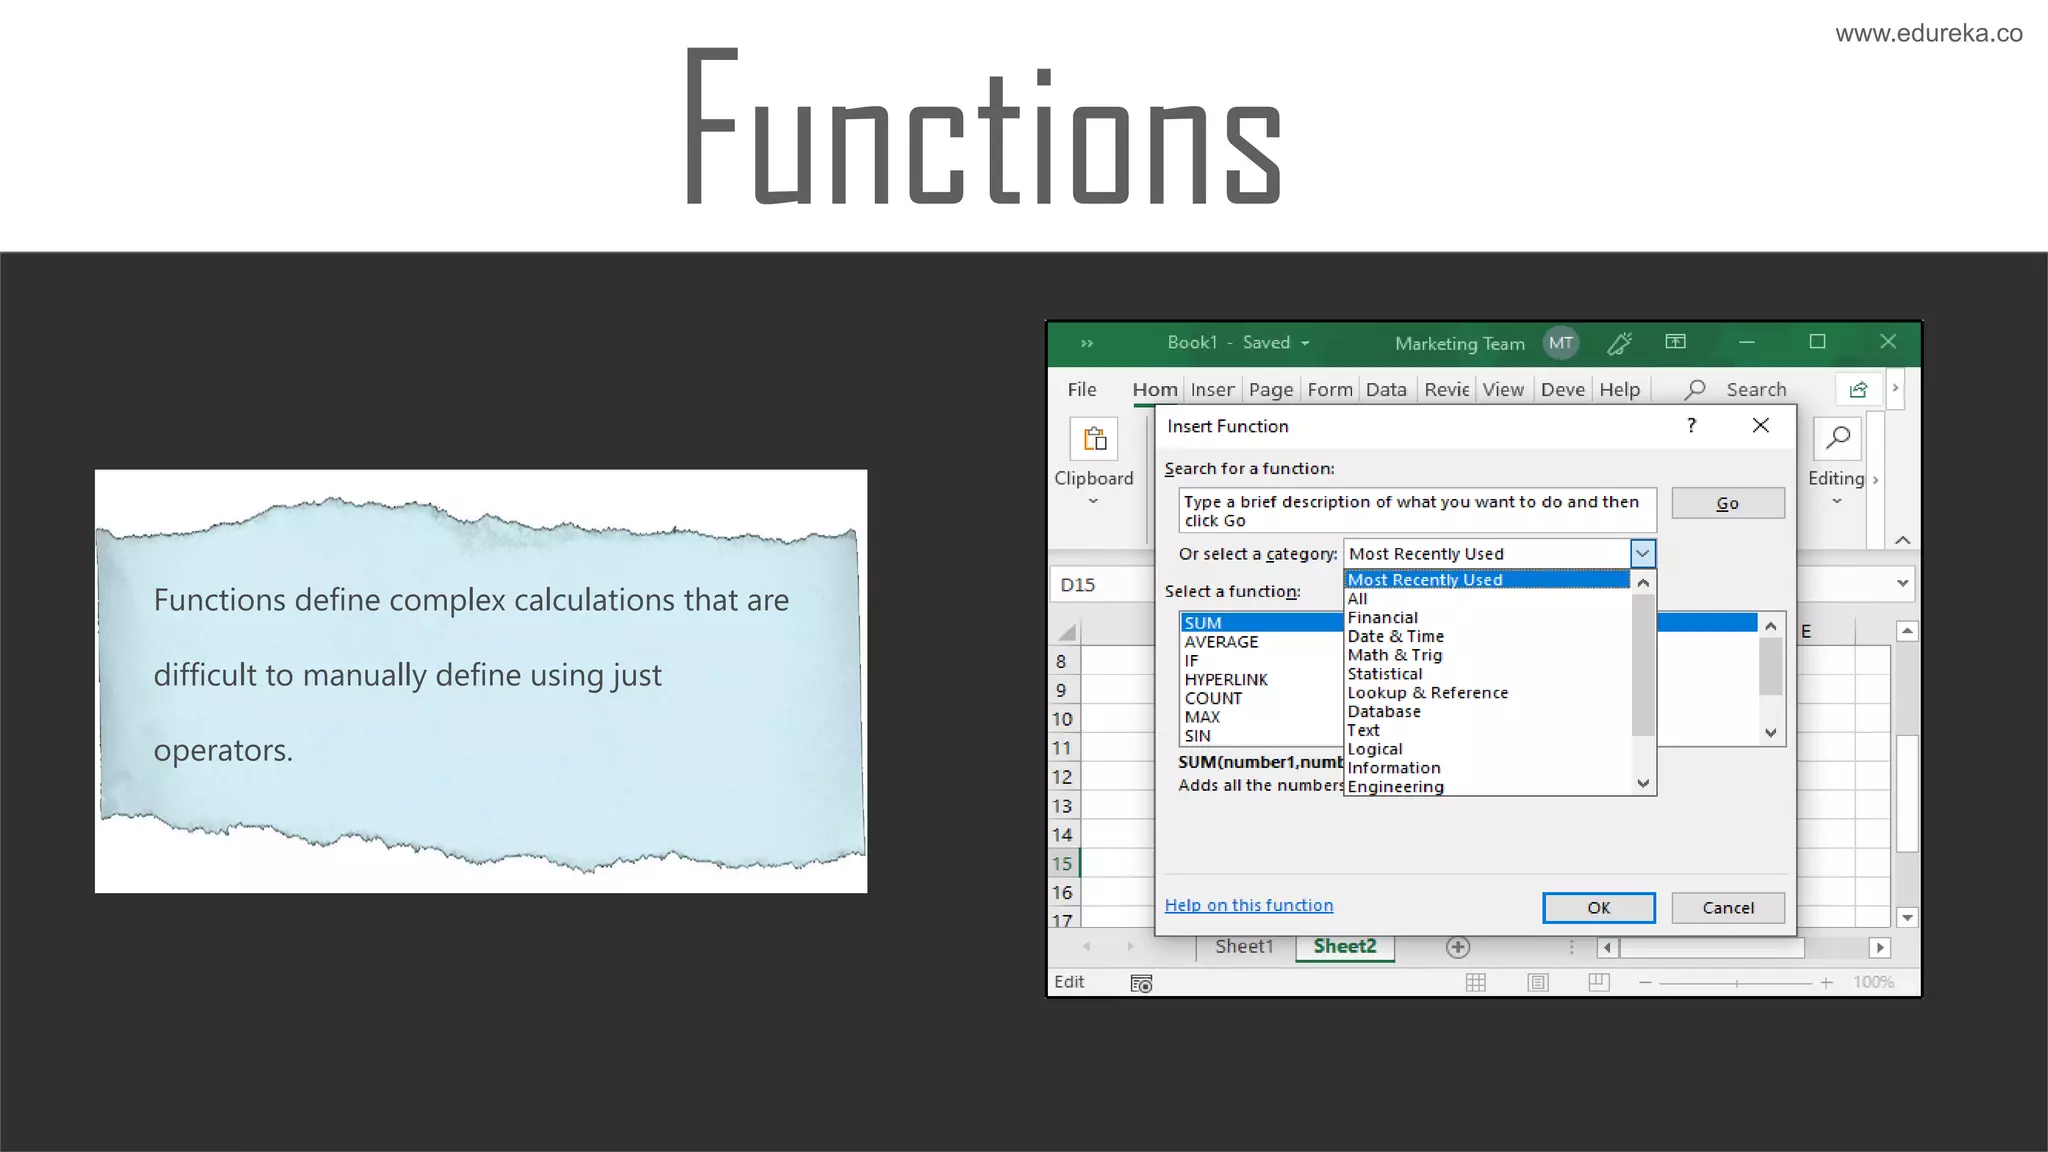Click the Editing magnifier icon

pyautogui.click(x=1837, y=437)
